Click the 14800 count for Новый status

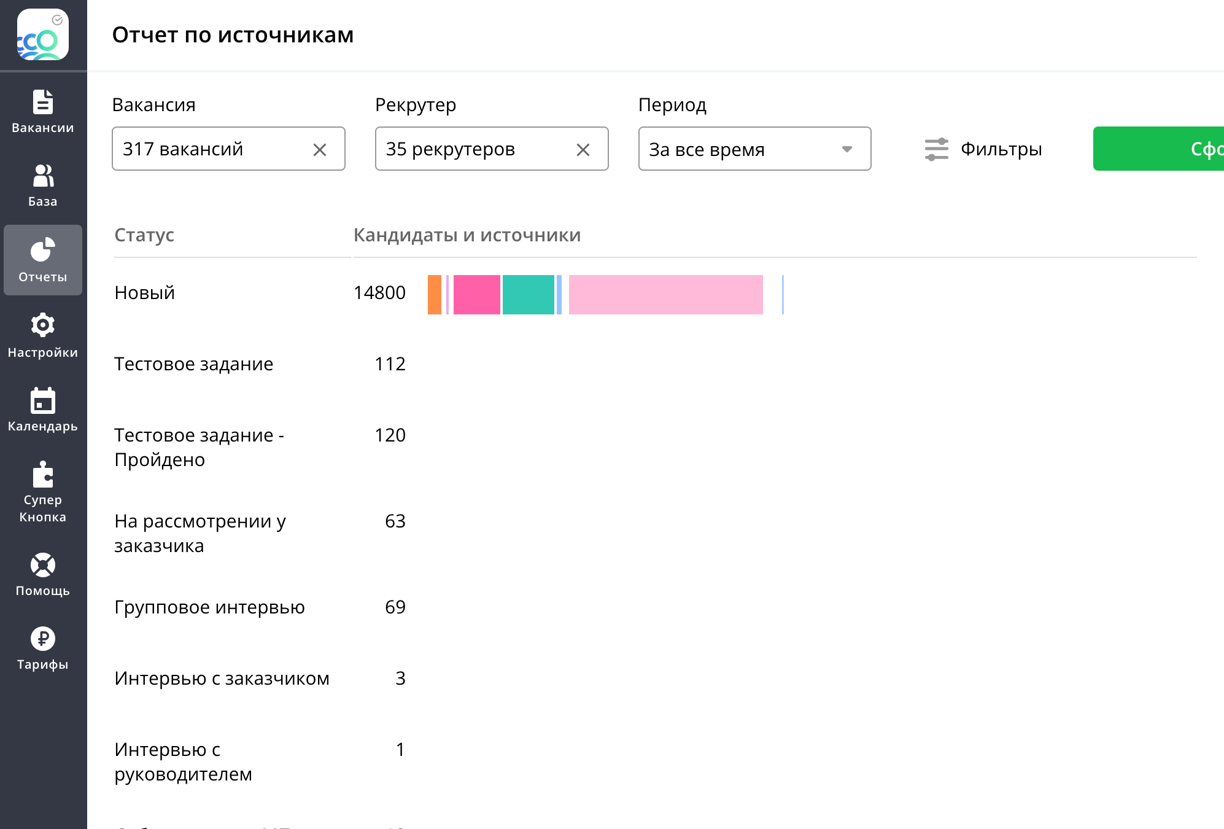380,293
